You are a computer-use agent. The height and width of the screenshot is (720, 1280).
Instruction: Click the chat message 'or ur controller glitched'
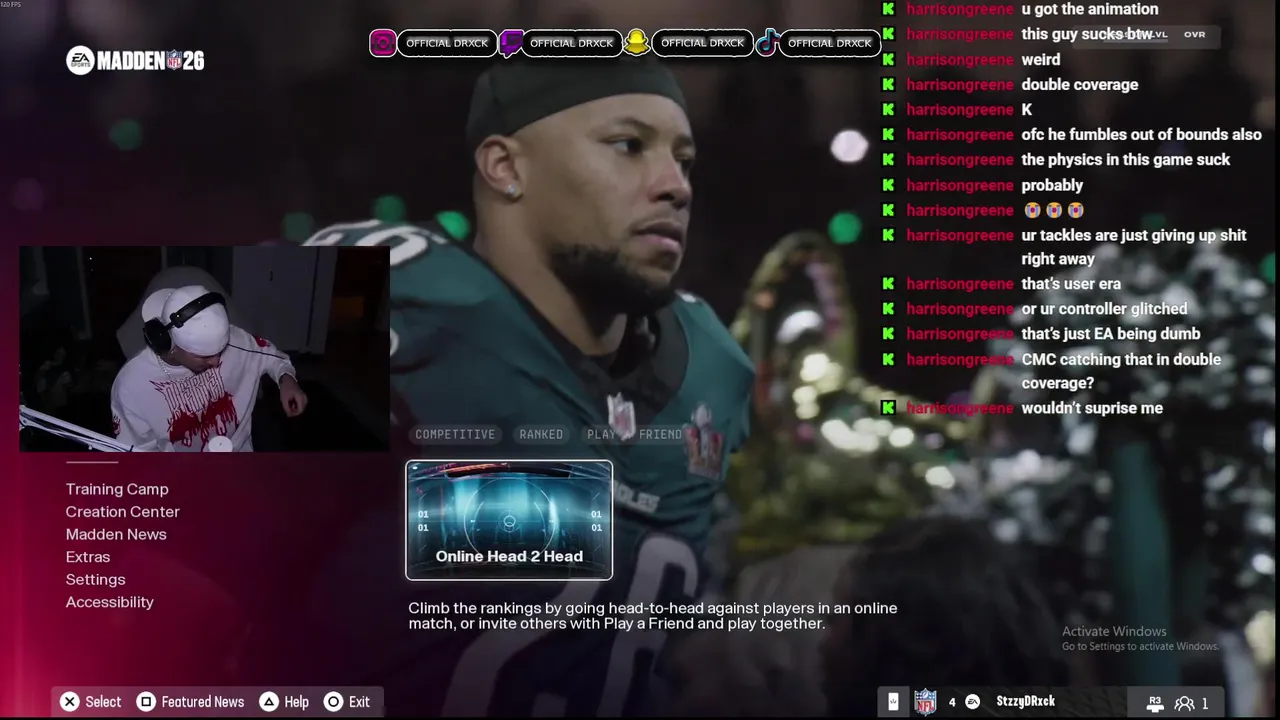(x=1105, y=309)
